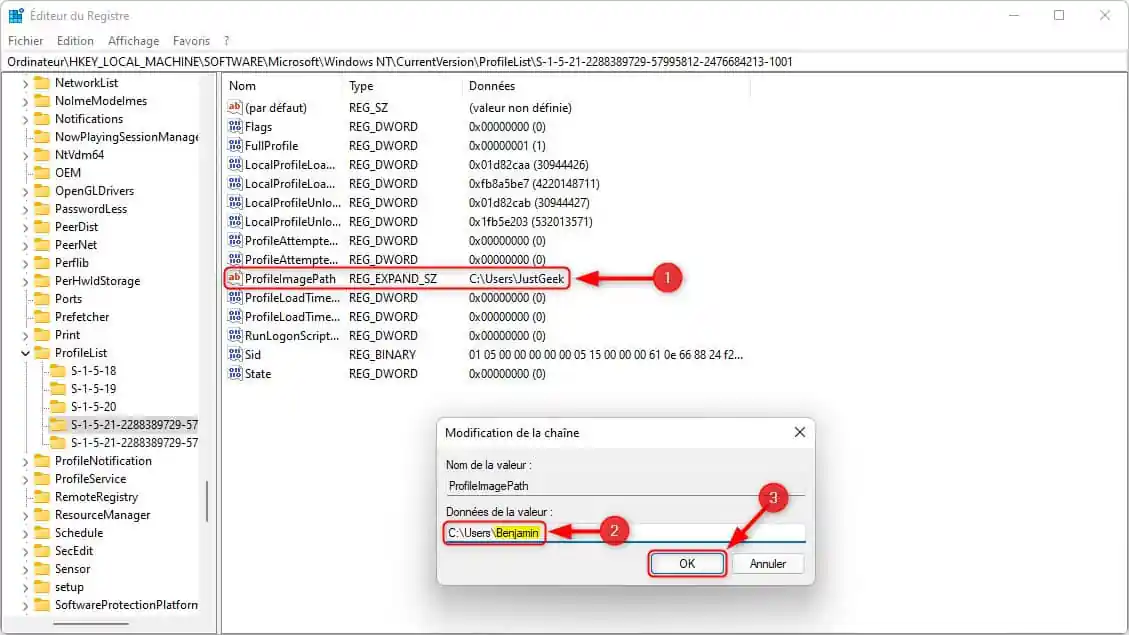
Task: Open the Fichier menu
Action: click(25, 40)
